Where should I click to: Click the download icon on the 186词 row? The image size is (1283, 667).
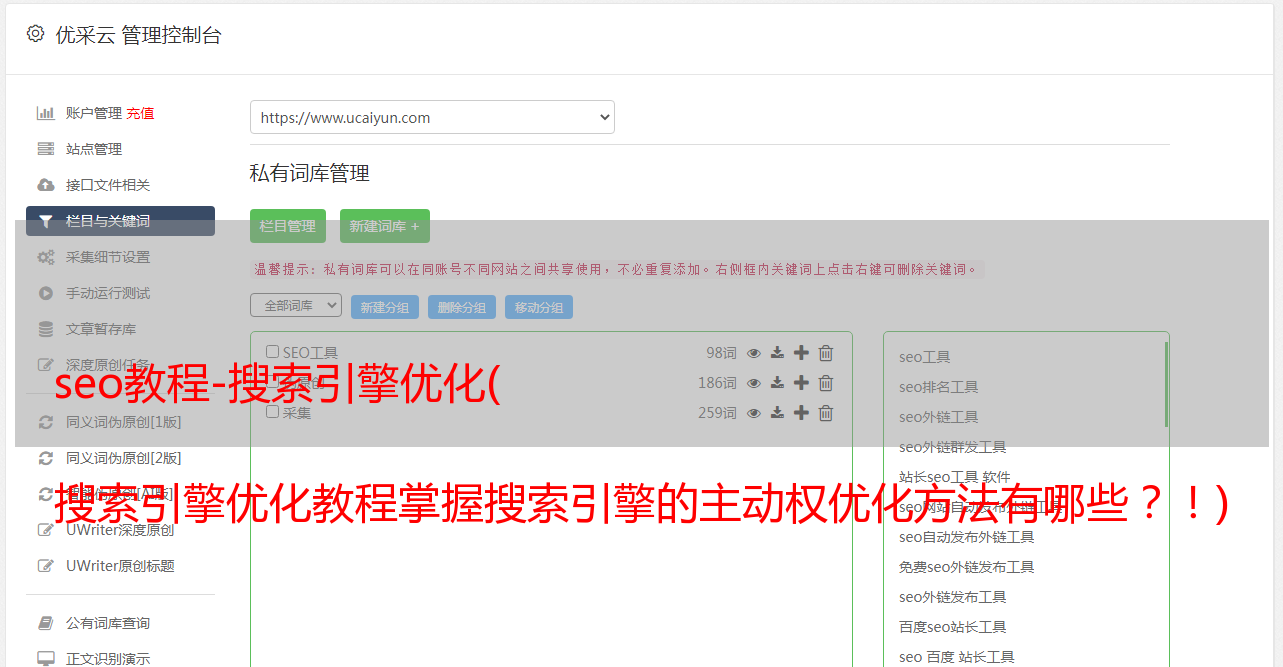click(x=777, y=383)
